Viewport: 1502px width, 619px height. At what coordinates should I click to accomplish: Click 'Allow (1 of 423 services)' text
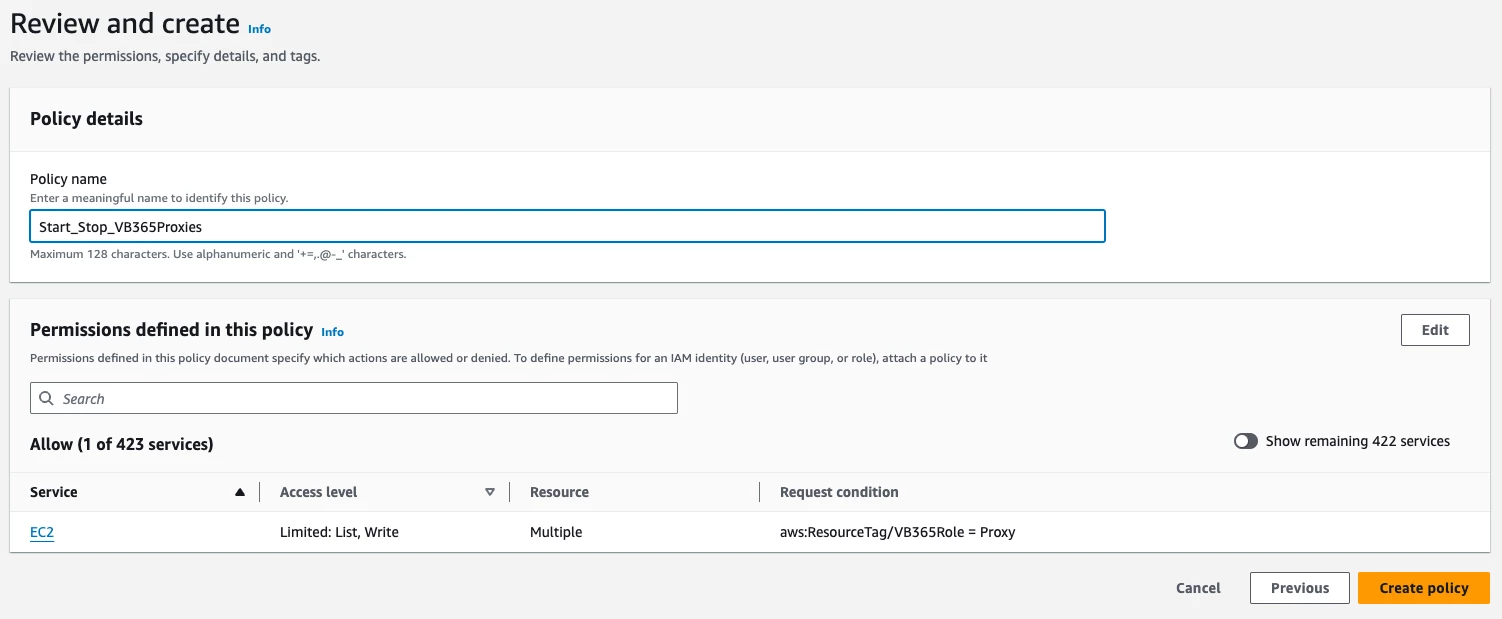click(x=122, y=444)
